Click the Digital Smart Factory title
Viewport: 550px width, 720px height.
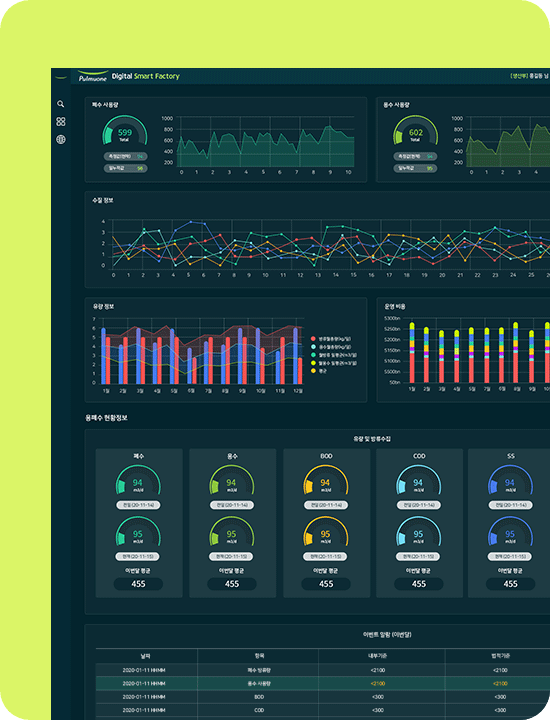[x=146, y=76]
